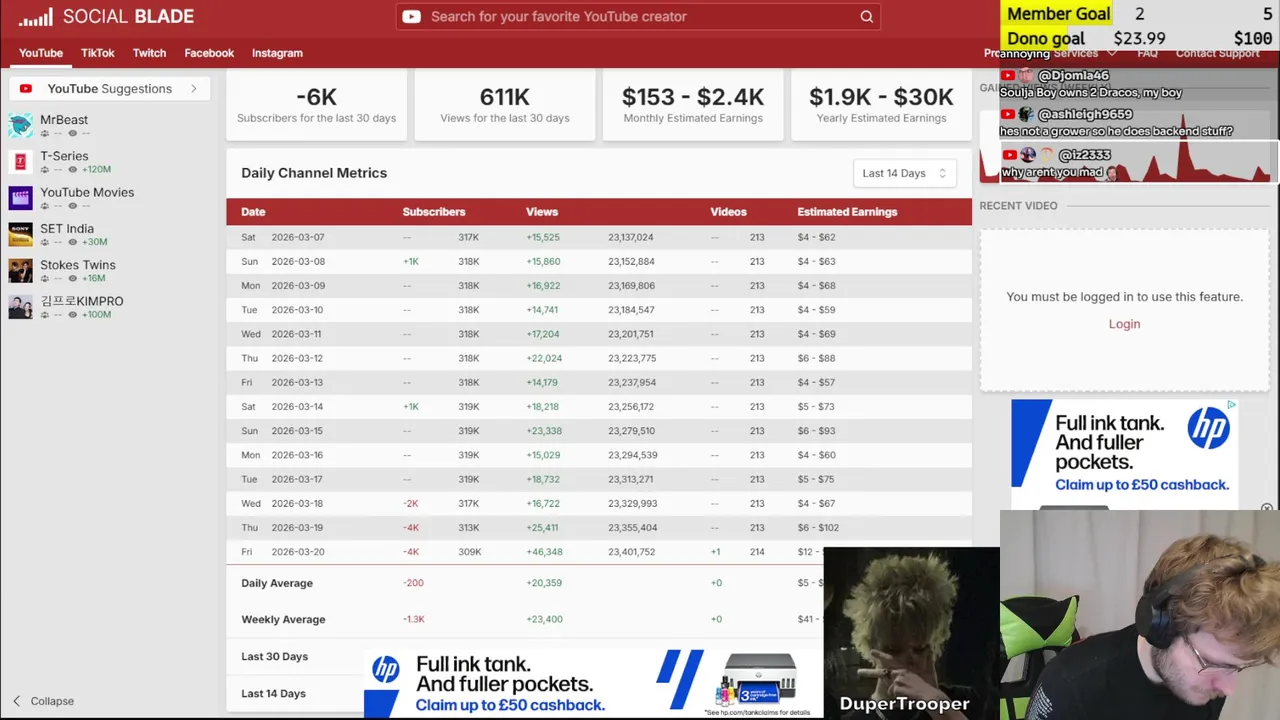Click the -2K subscriber change cell
1280x720 pixels.
tap(411, 503)
